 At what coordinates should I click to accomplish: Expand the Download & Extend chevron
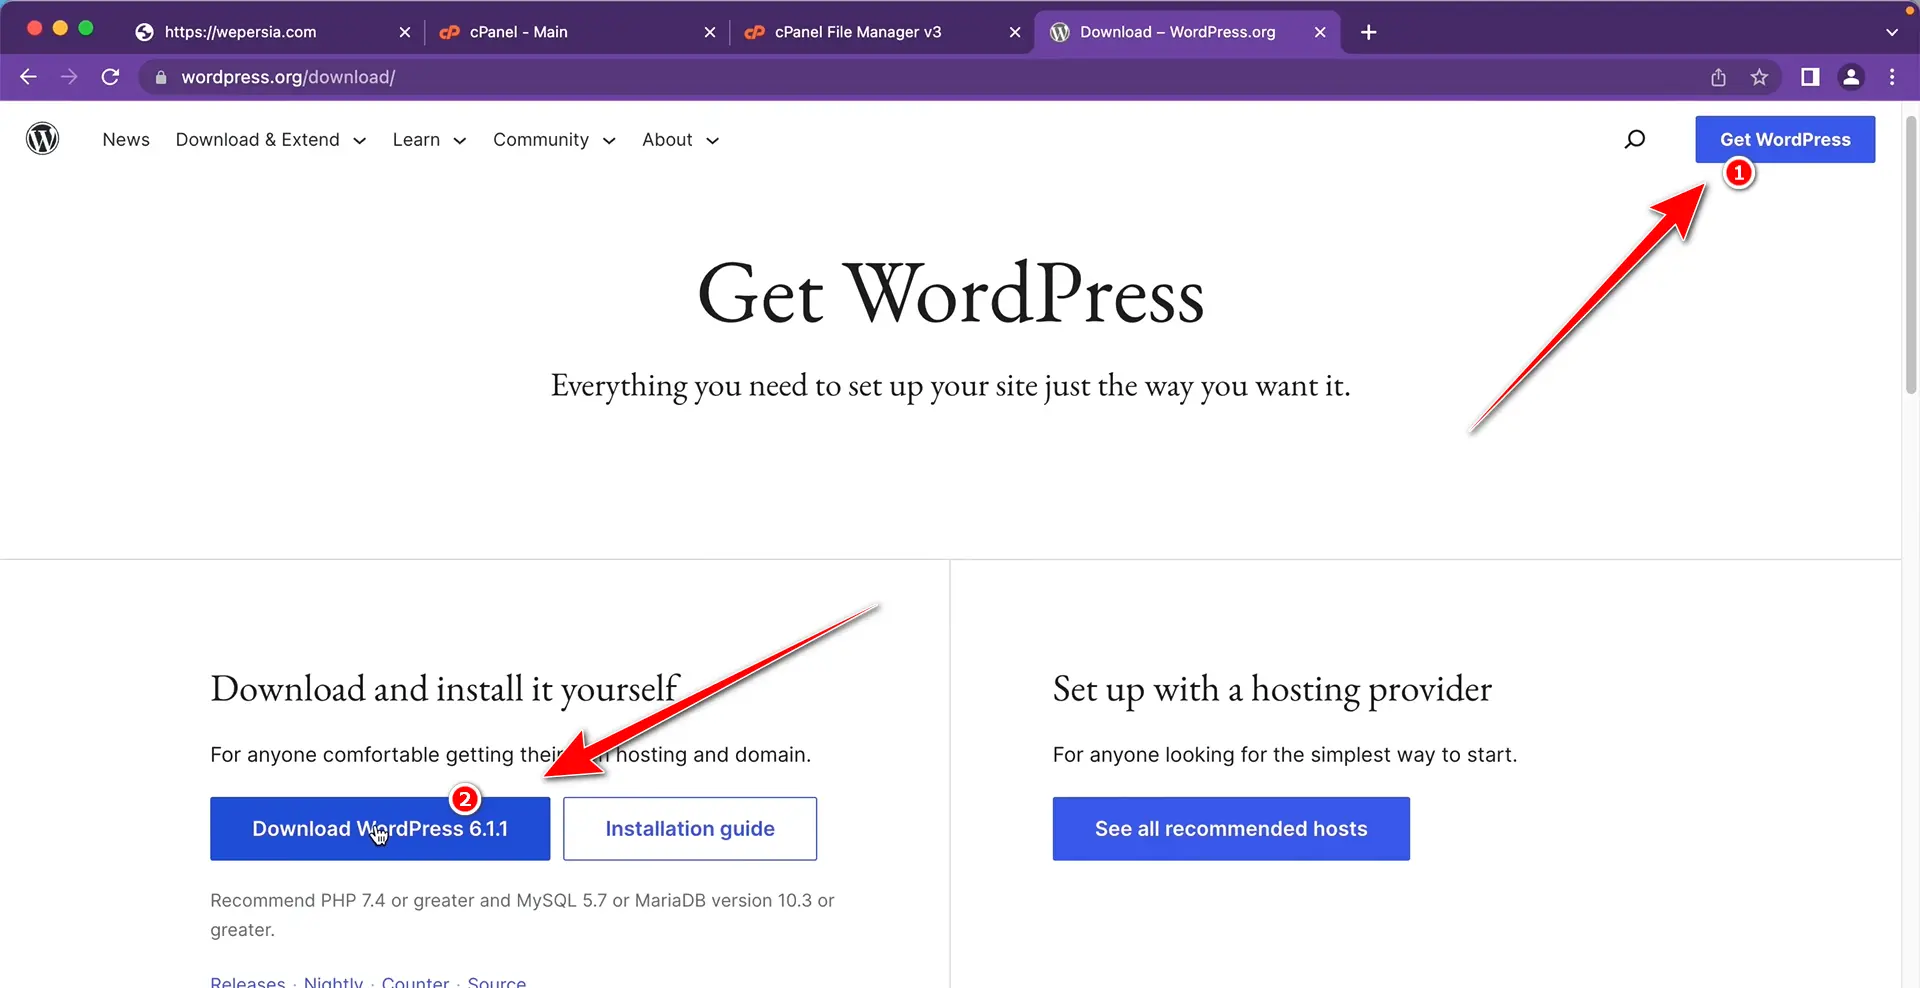pos(360,141)
